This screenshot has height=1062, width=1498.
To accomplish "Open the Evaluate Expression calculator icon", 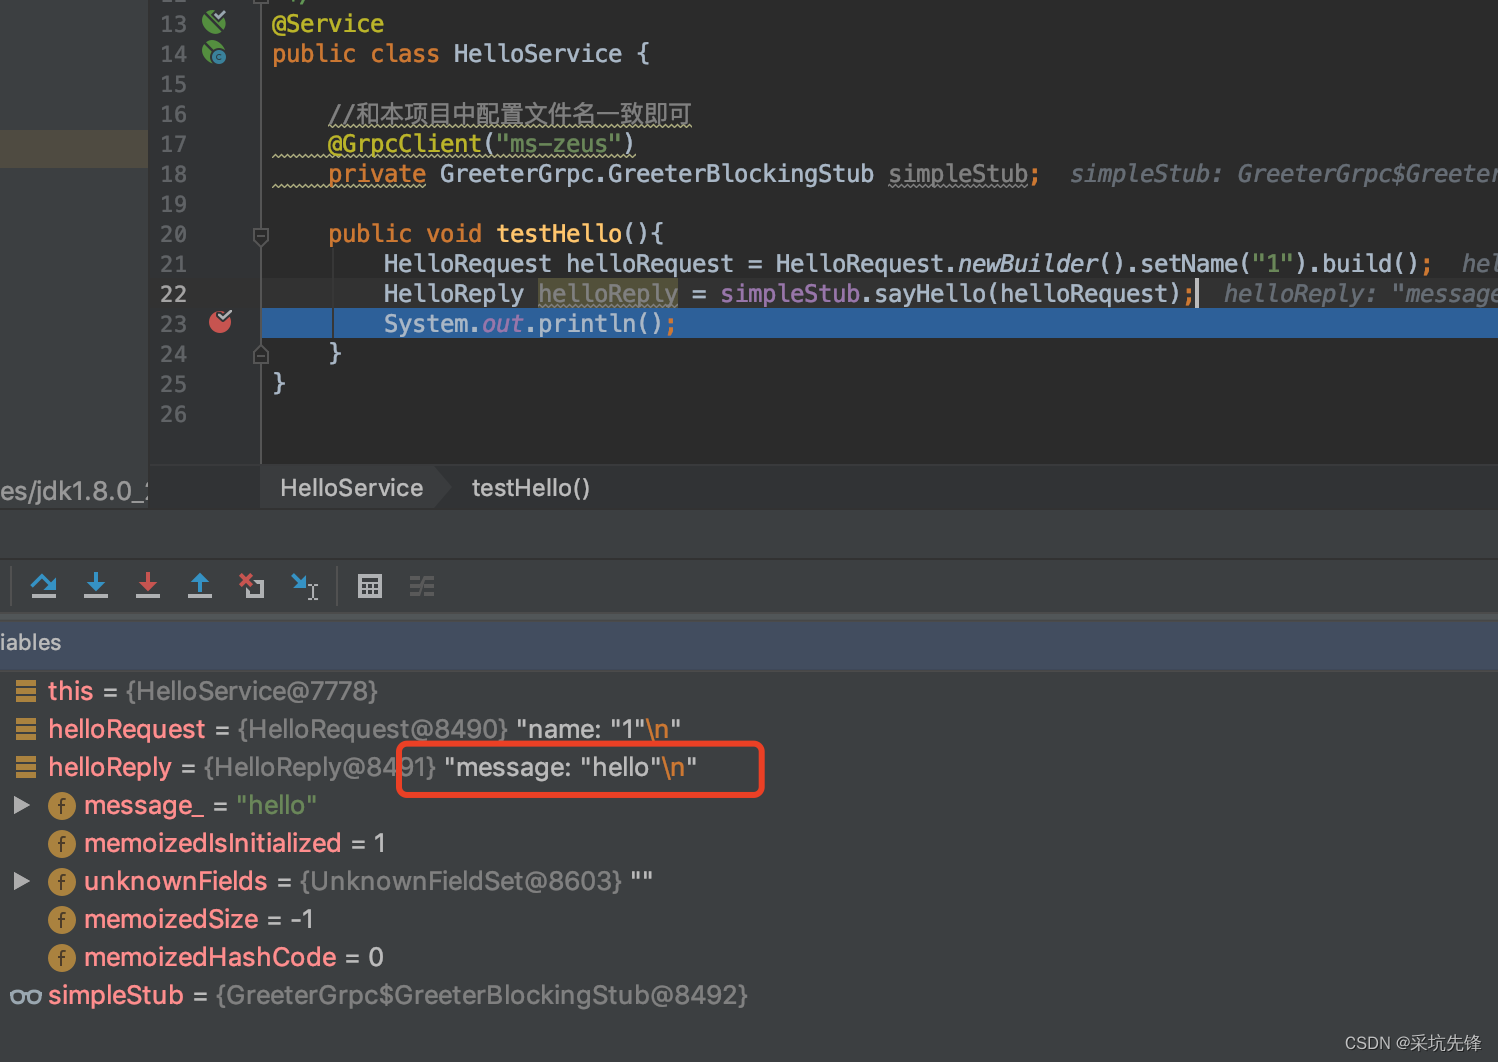I will tap(370, 586).
